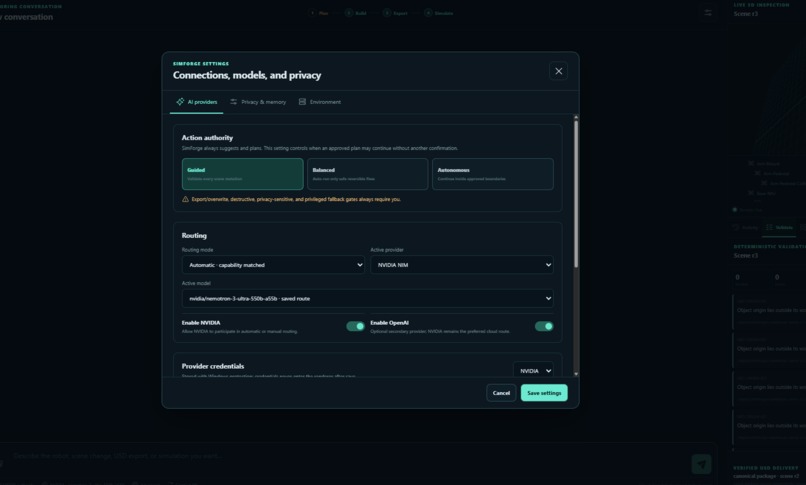The height and width of the screenshot is (485, 806).
Task: Open the AI providers tab
Action: pos(196,102)
